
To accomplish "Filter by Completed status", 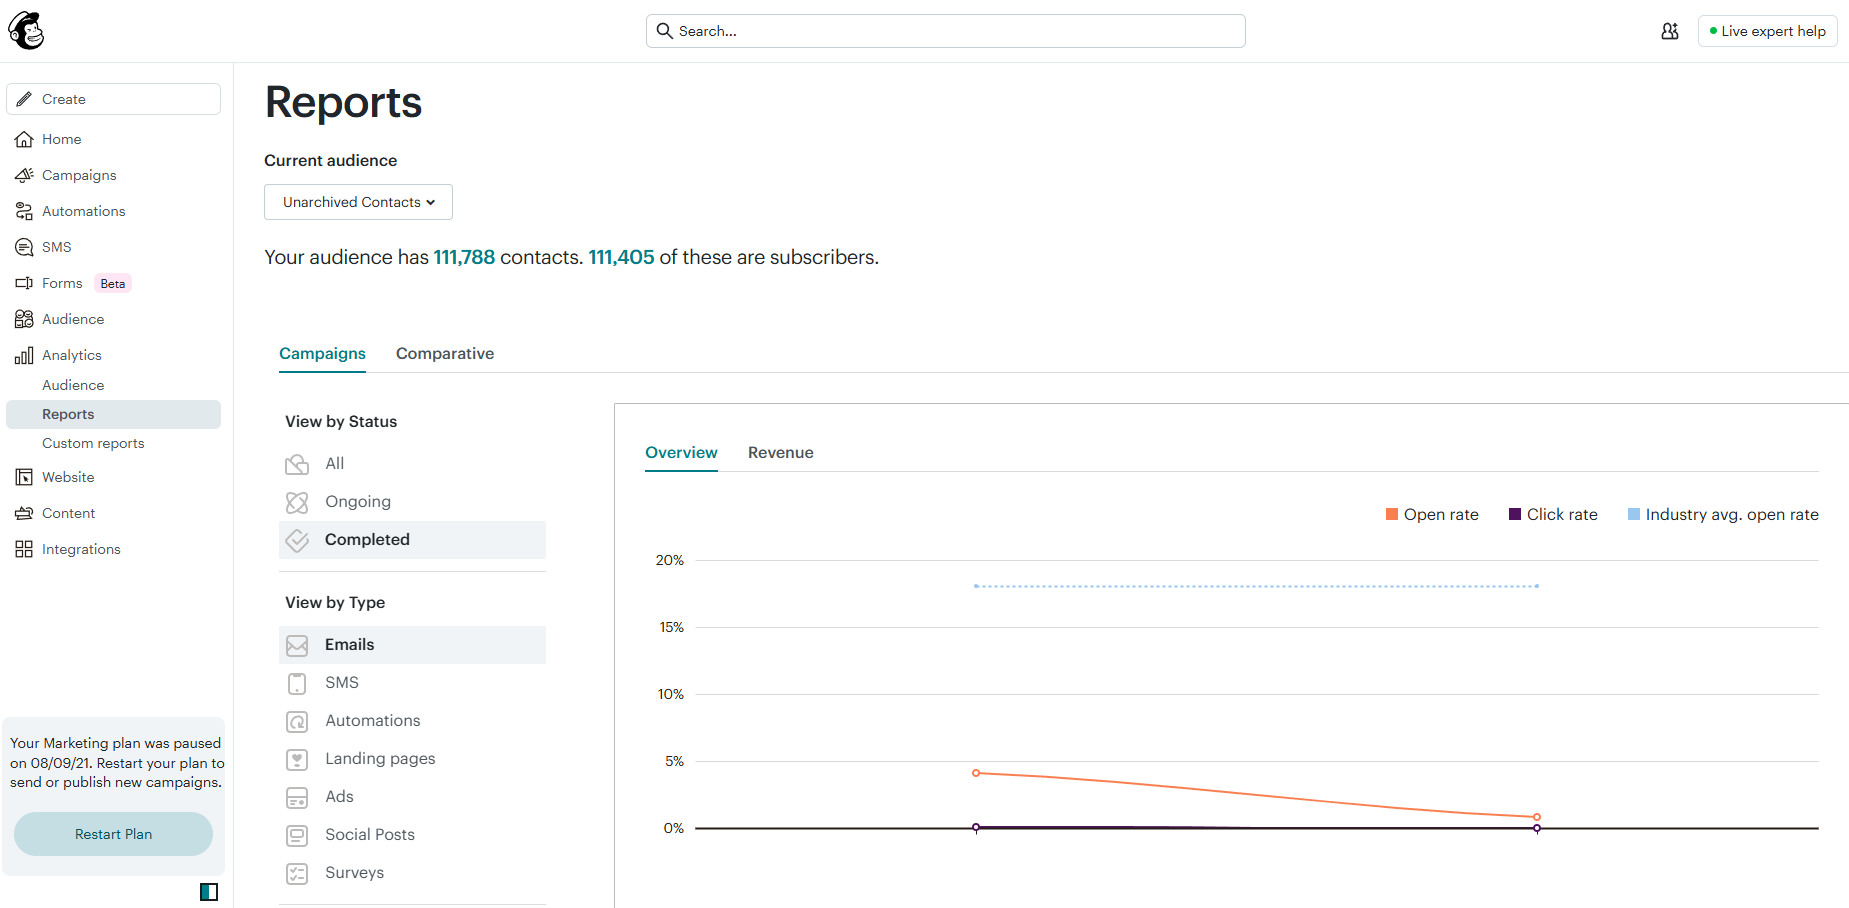I will [x=412, y=540].
